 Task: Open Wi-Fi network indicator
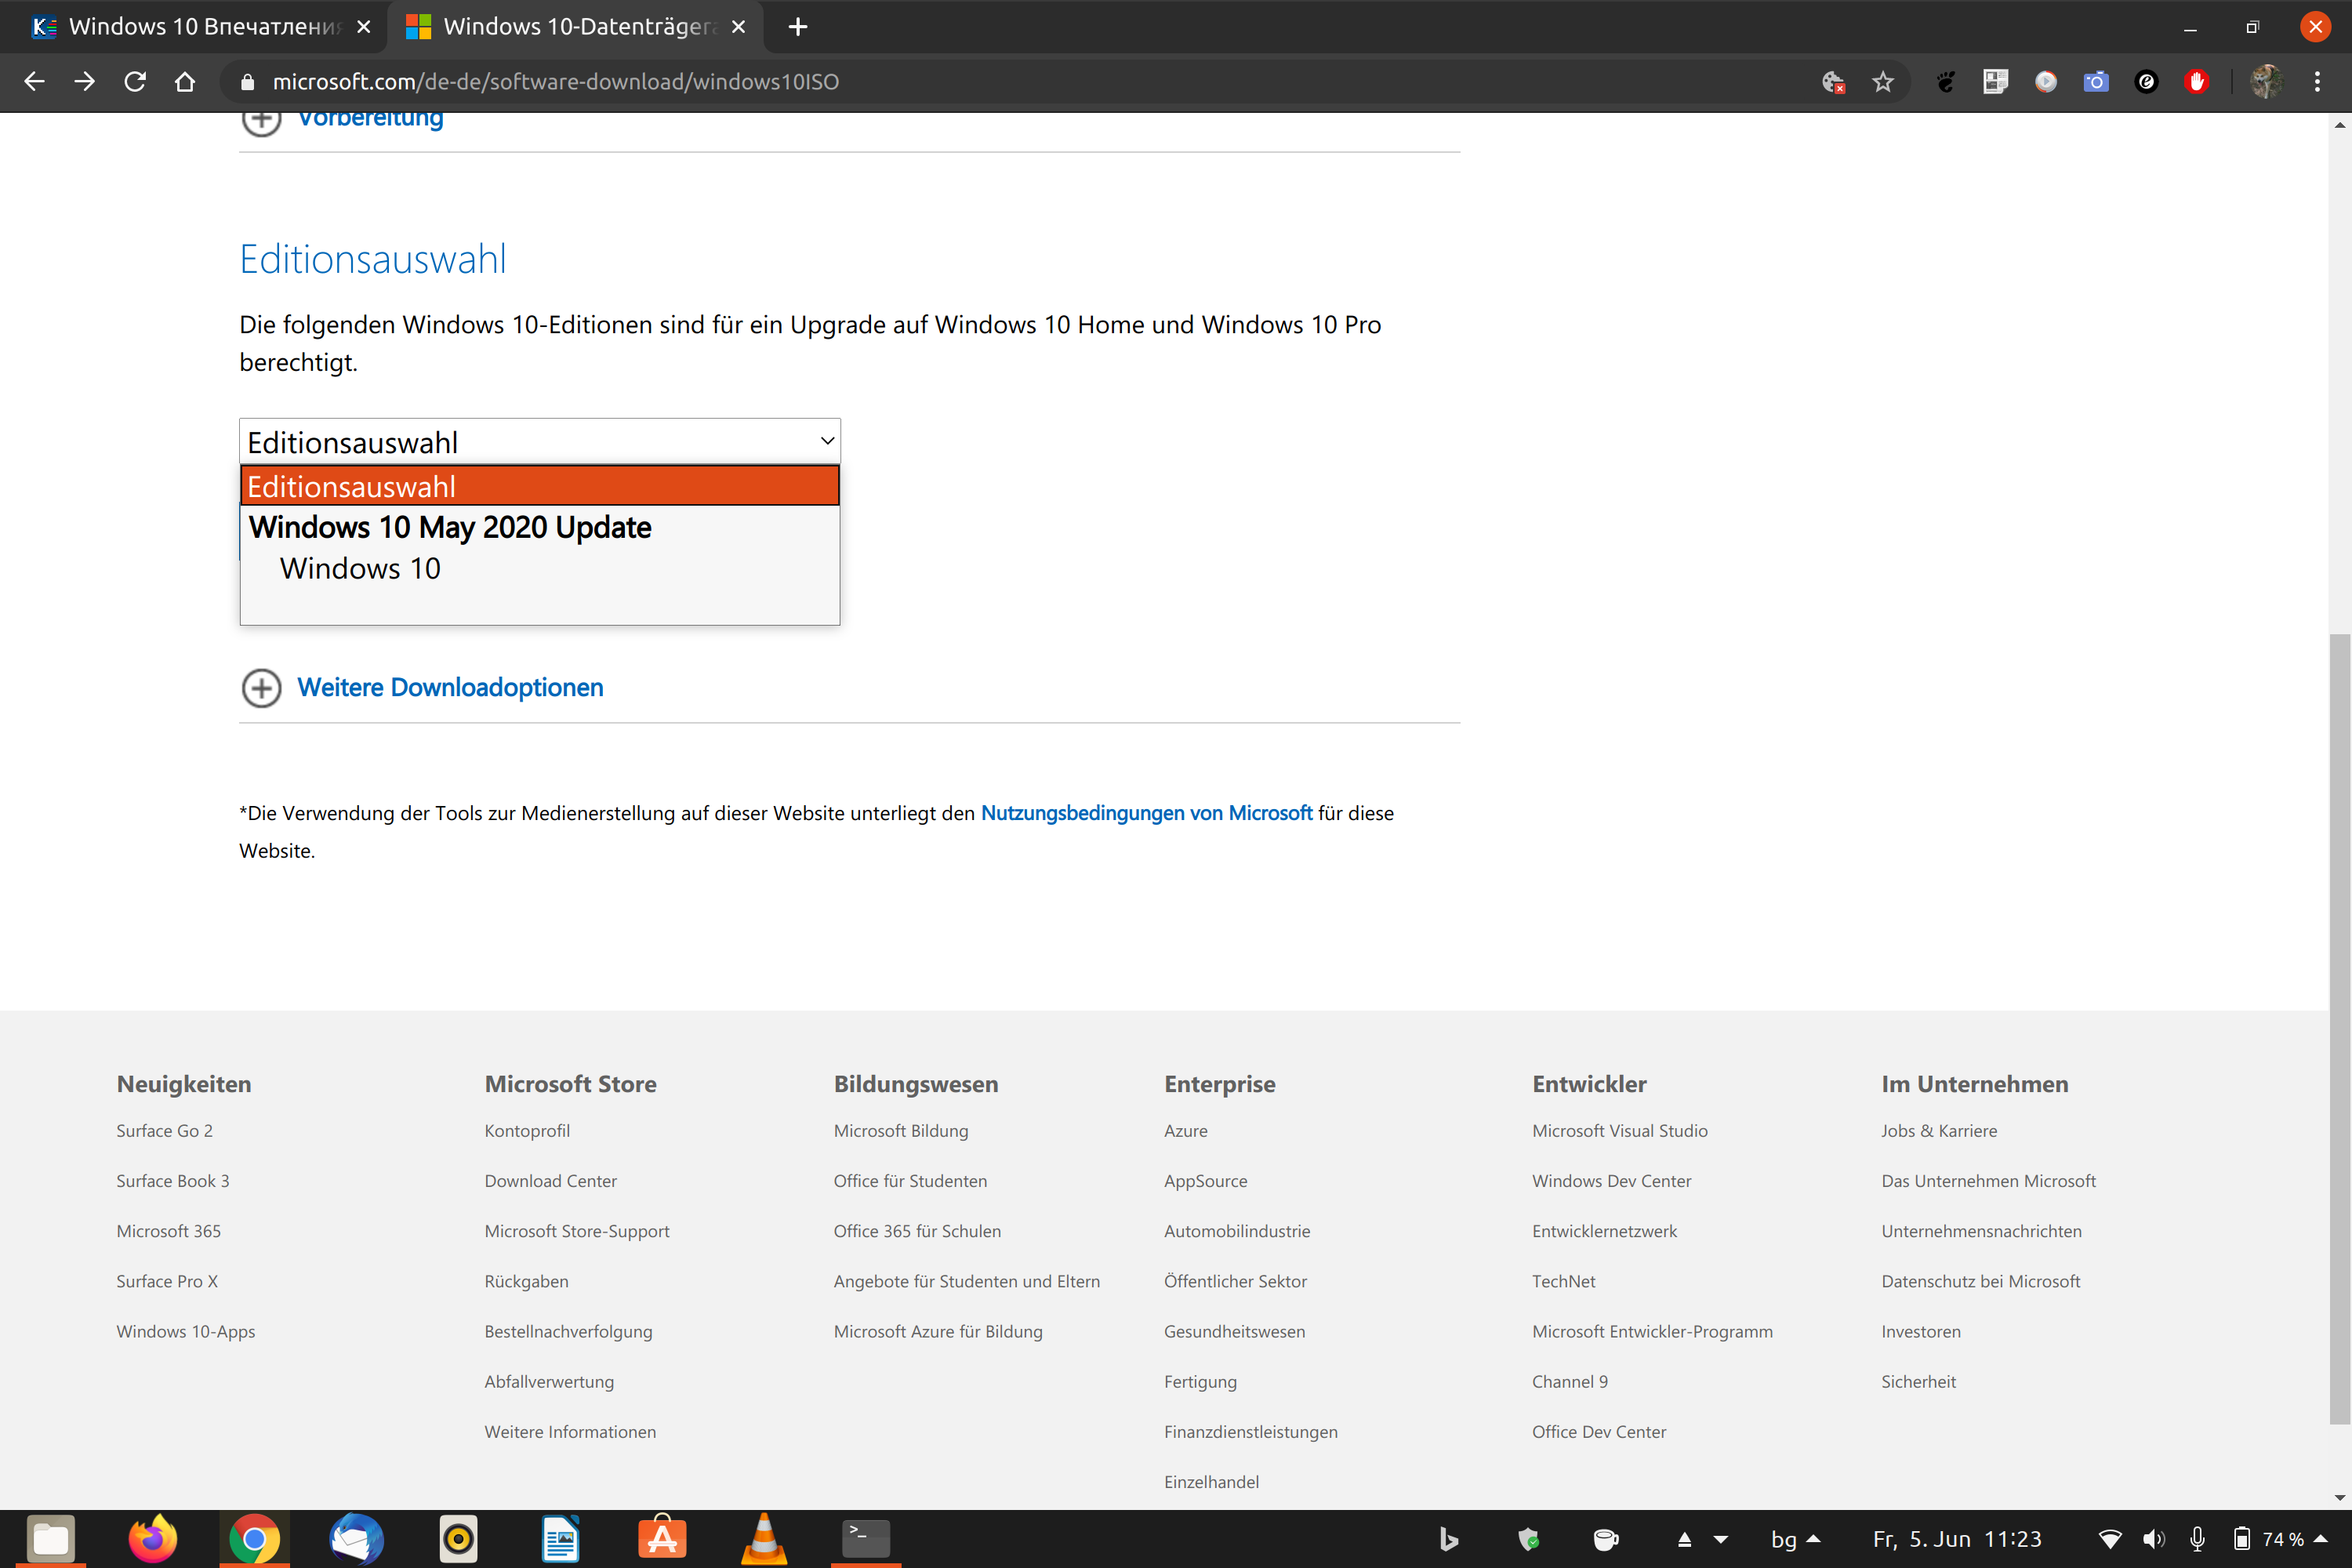[2109, 1539]
